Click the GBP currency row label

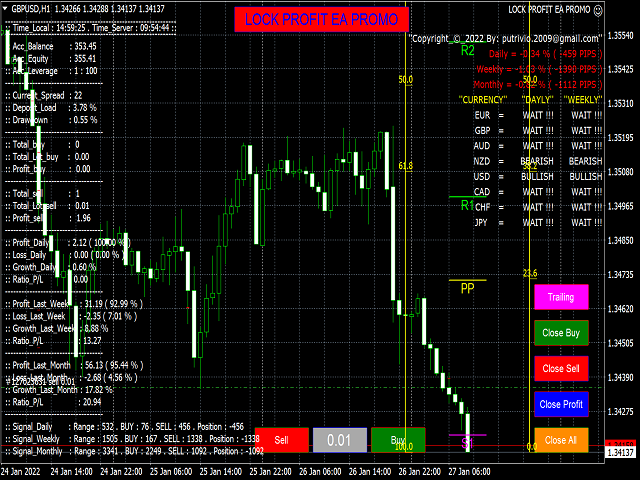[482, 131]
